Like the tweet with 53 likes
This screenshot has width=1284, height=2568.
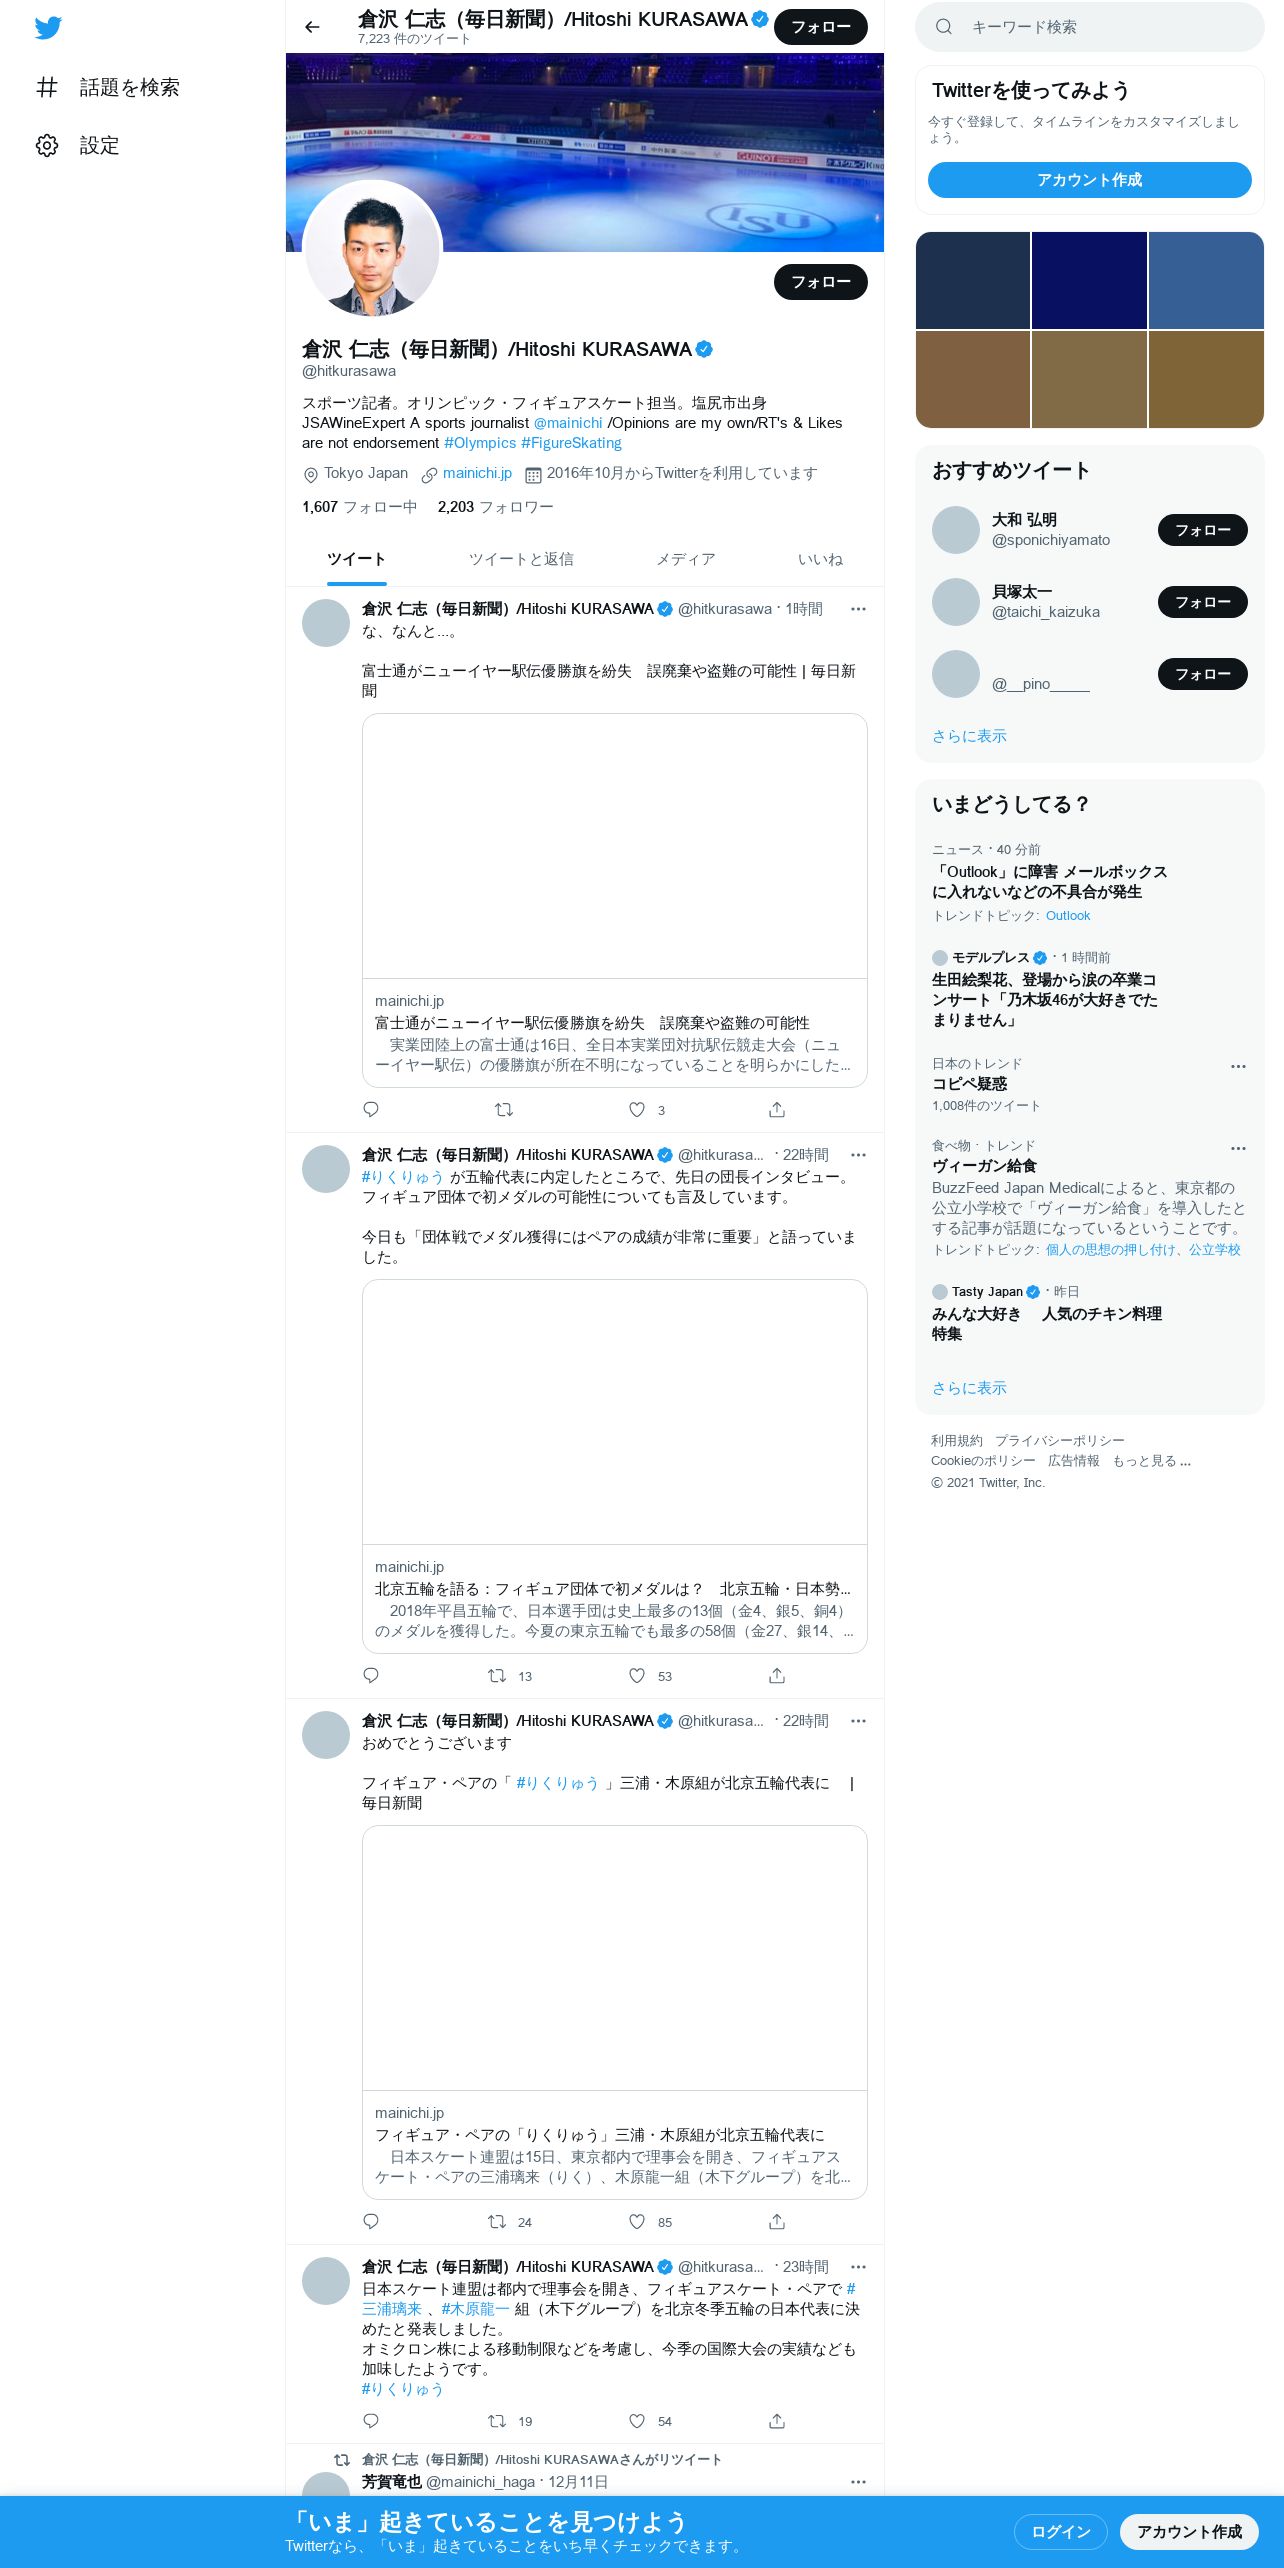pyautogui.click(x=637, y=1675)
